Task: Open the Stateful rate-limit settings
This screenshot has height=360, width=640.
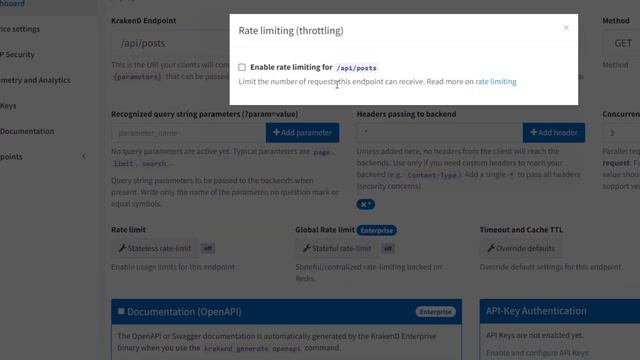Action: (x=337, y=248)
